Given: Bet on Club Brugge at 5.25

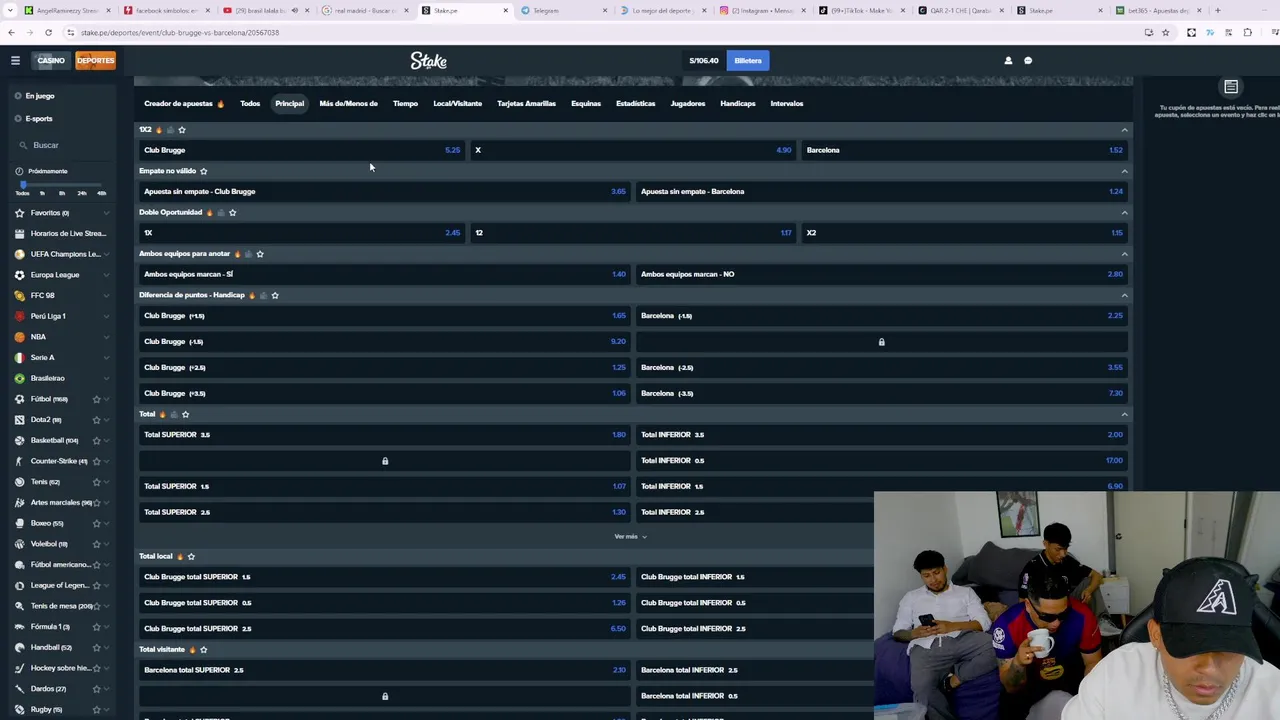Looking at the screenshot, I should pyautogui.click(x=301, y=150).
